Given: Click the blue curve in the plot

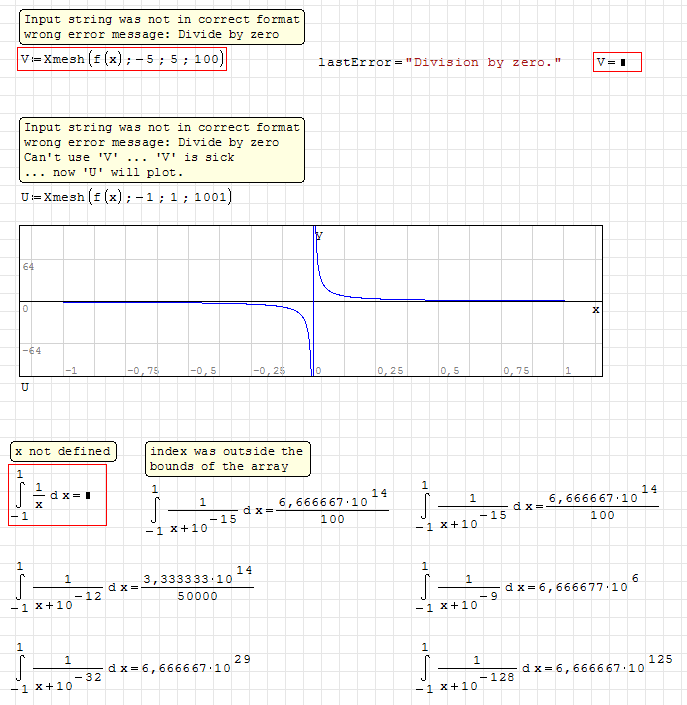Looking at the screenshot, I should tap(340, 291).
